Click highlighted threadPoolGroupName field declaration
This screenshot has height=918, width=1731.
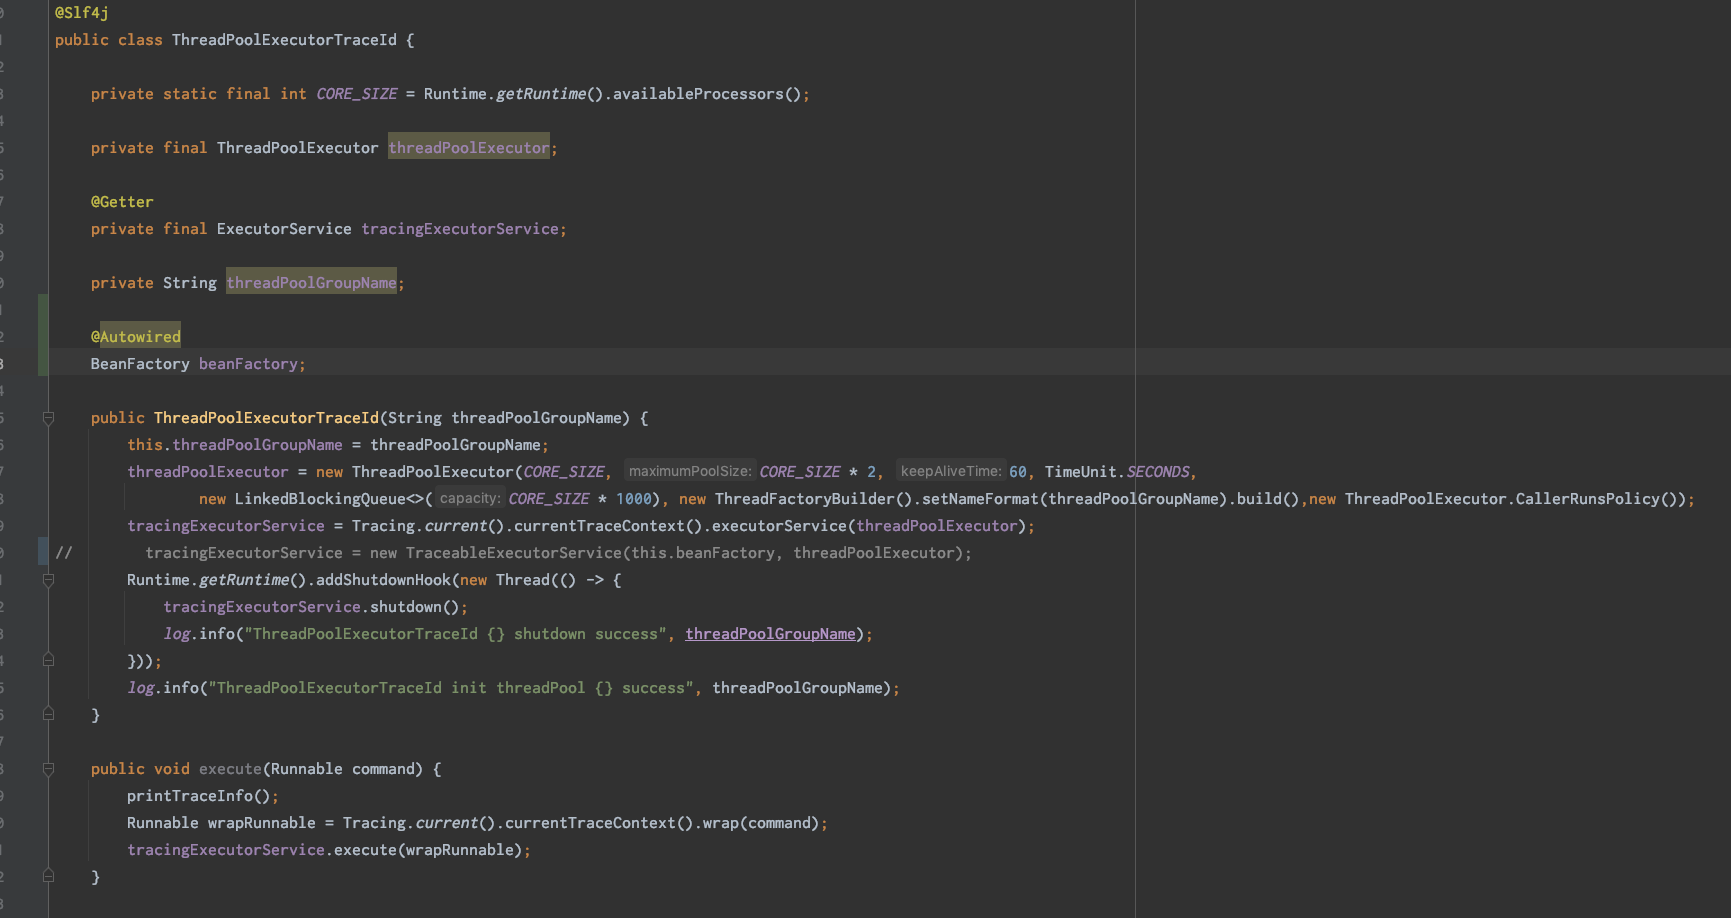pos(311,283)
